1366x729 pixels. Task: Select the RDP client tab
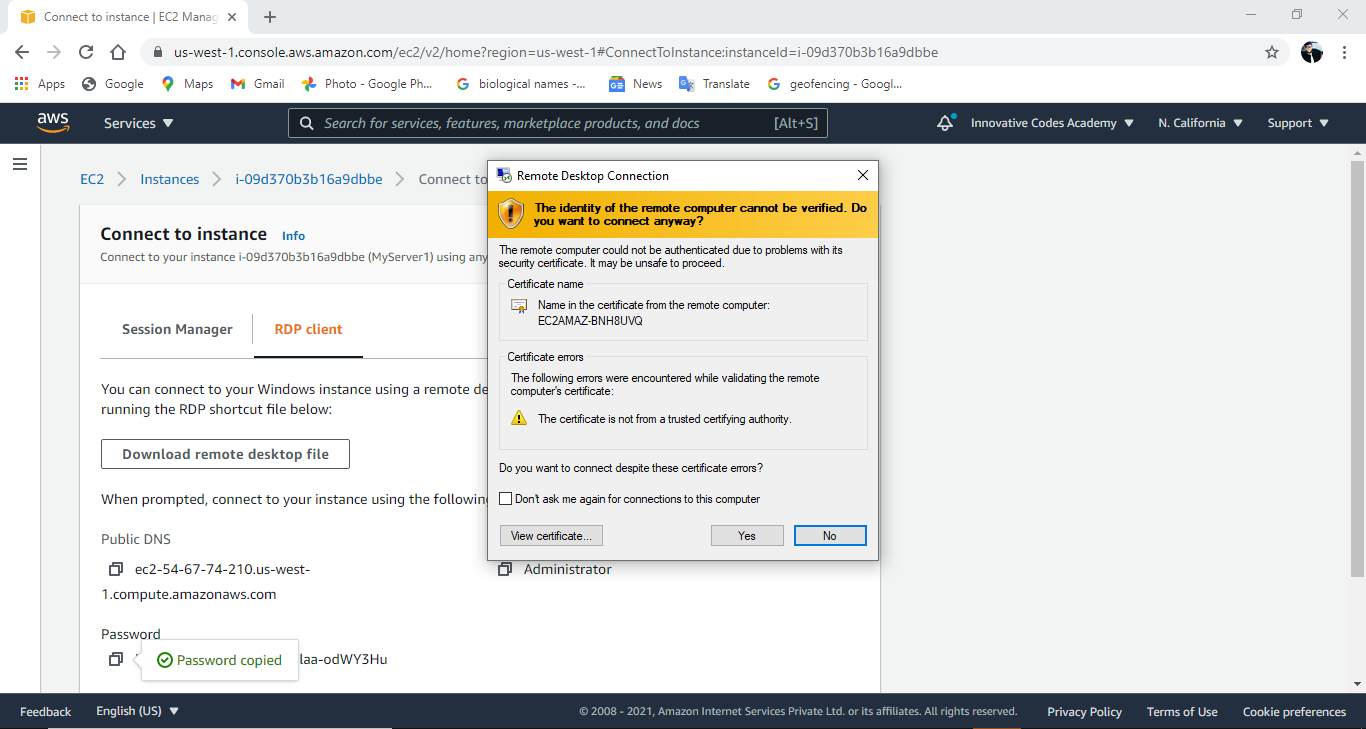pyautogui.click(x=308, y=329)
